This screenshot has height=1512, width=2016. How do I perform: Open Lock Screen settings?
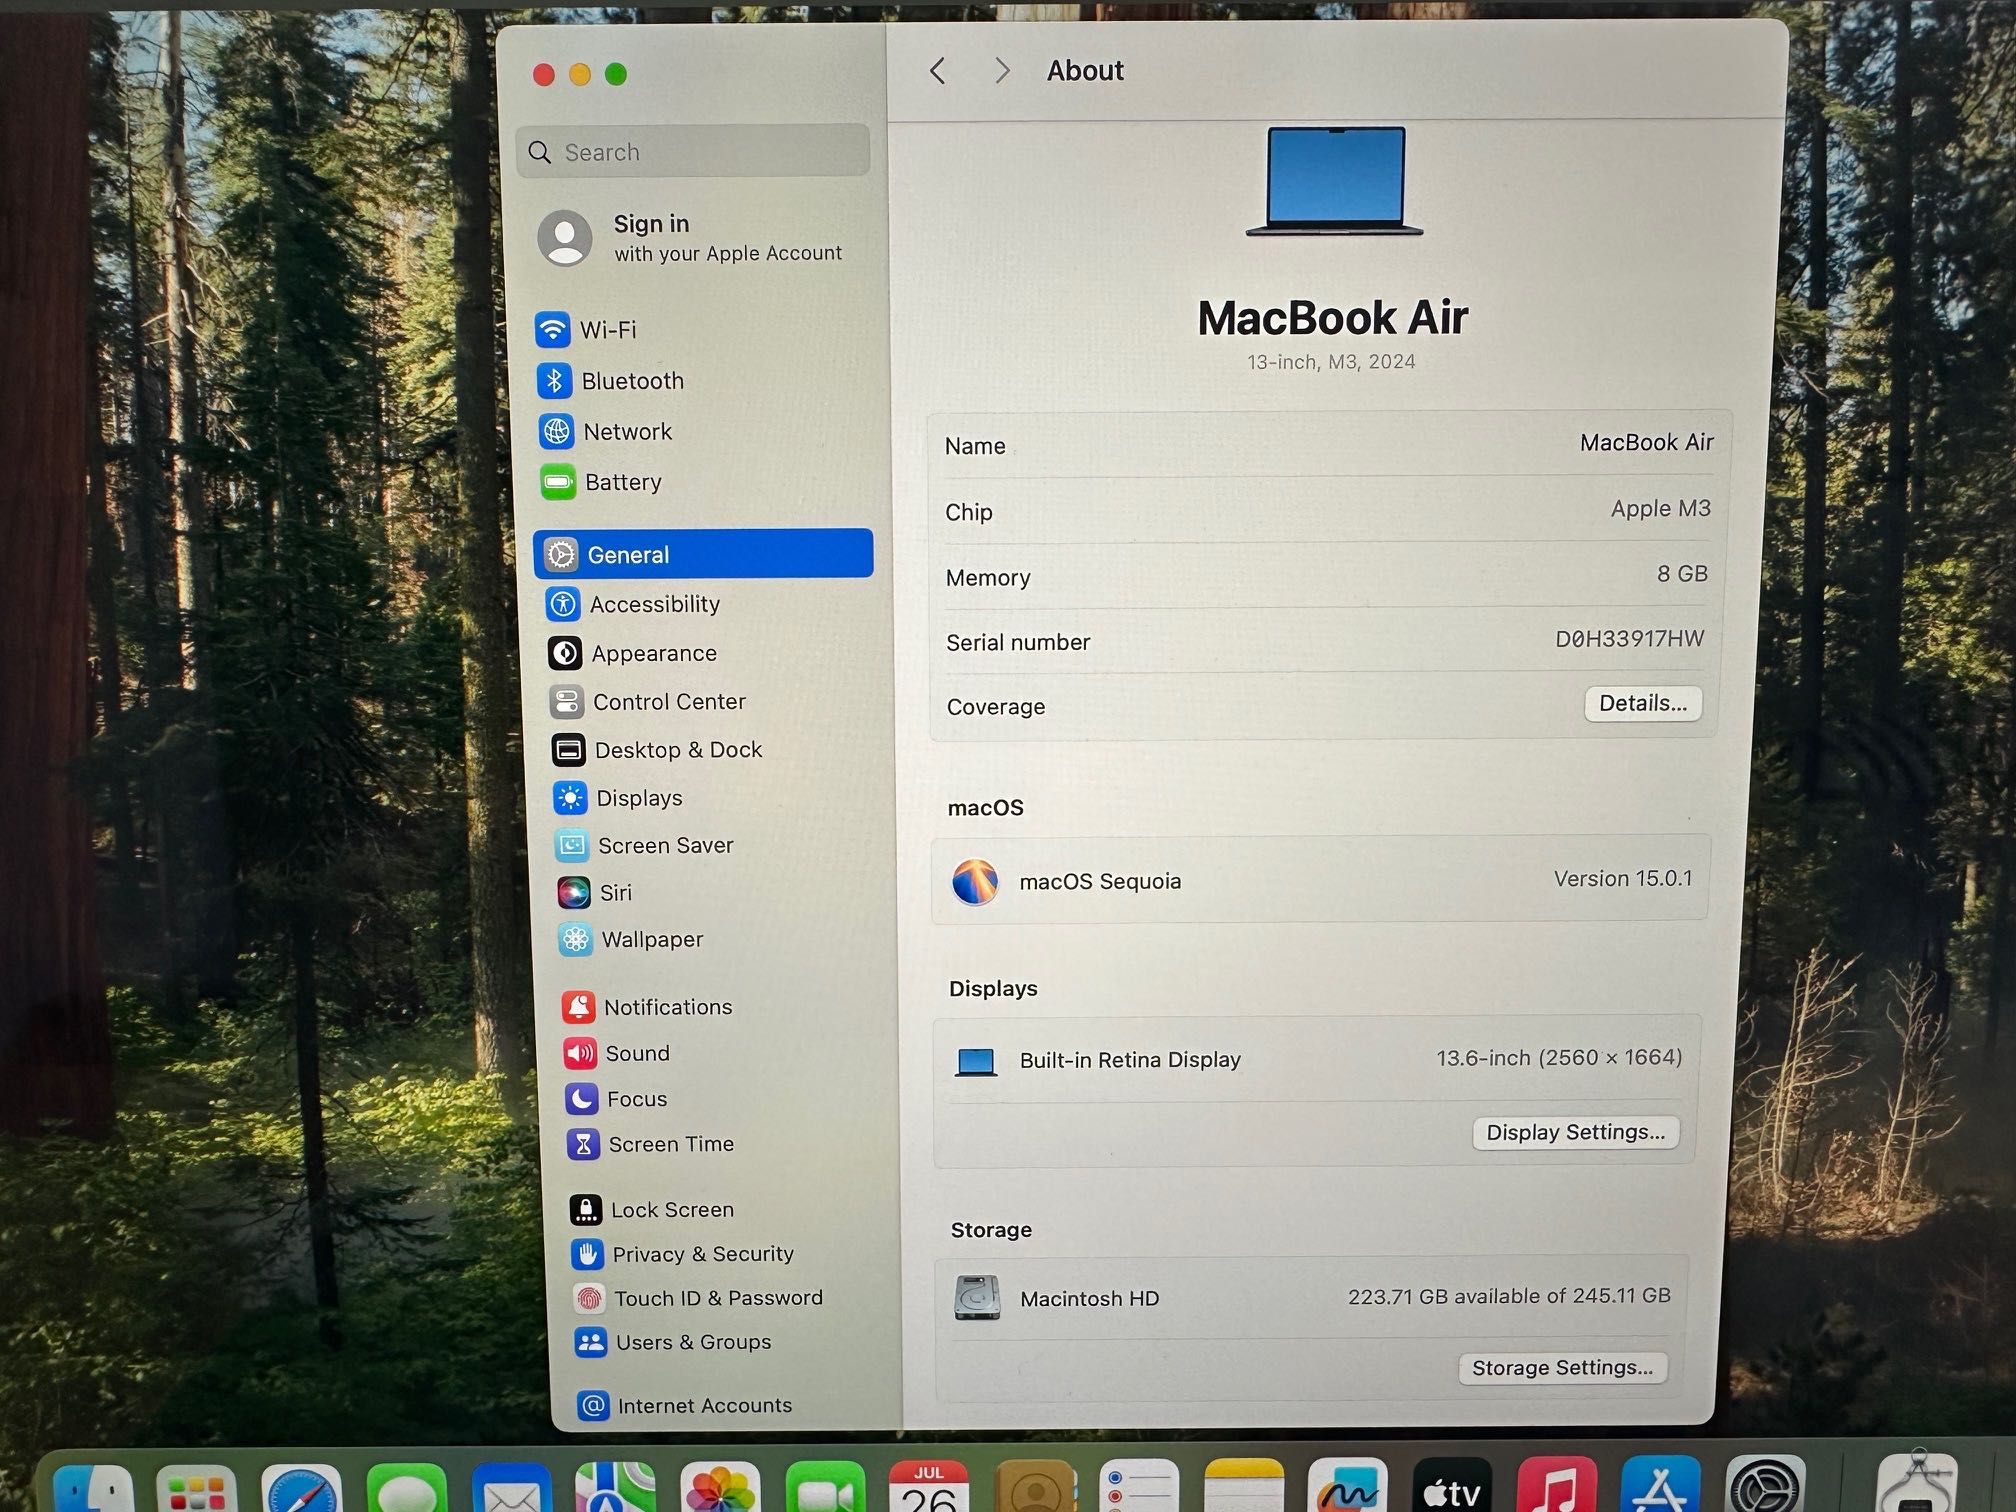652,1210
